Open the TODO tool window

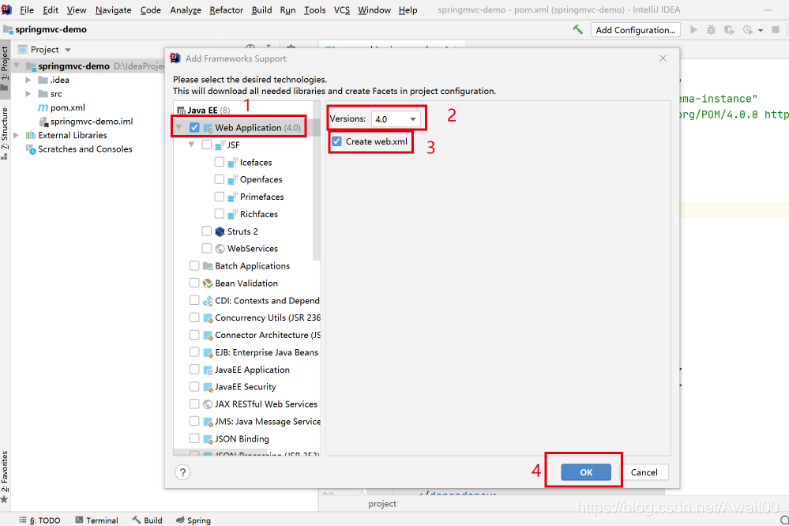40,520
